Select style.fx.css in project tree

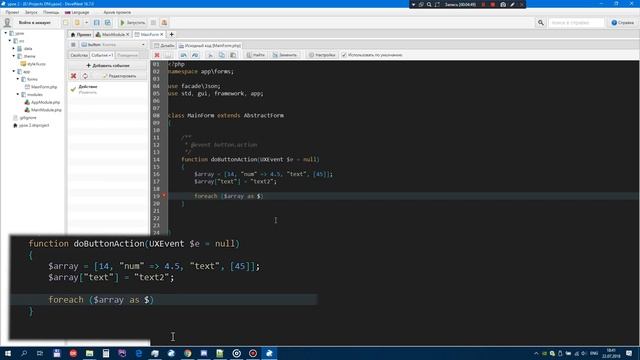pyautogui.click(x=33, y=64)
